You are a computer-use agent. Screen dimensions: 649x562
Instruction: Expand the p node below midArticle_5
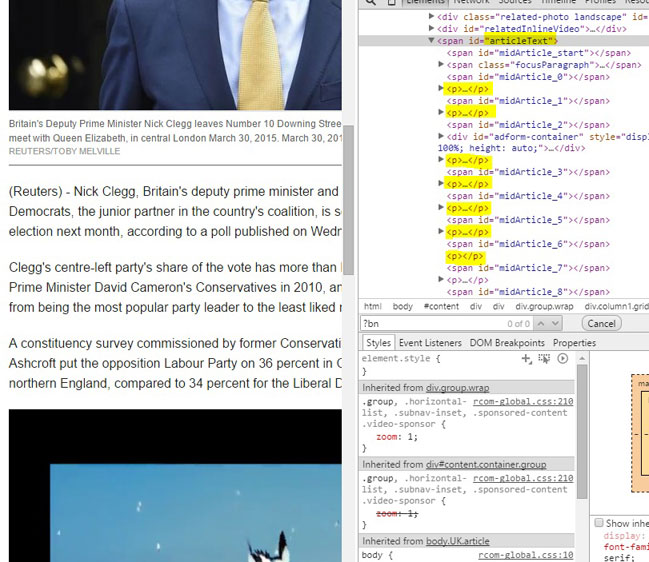(x=441, y=231)
